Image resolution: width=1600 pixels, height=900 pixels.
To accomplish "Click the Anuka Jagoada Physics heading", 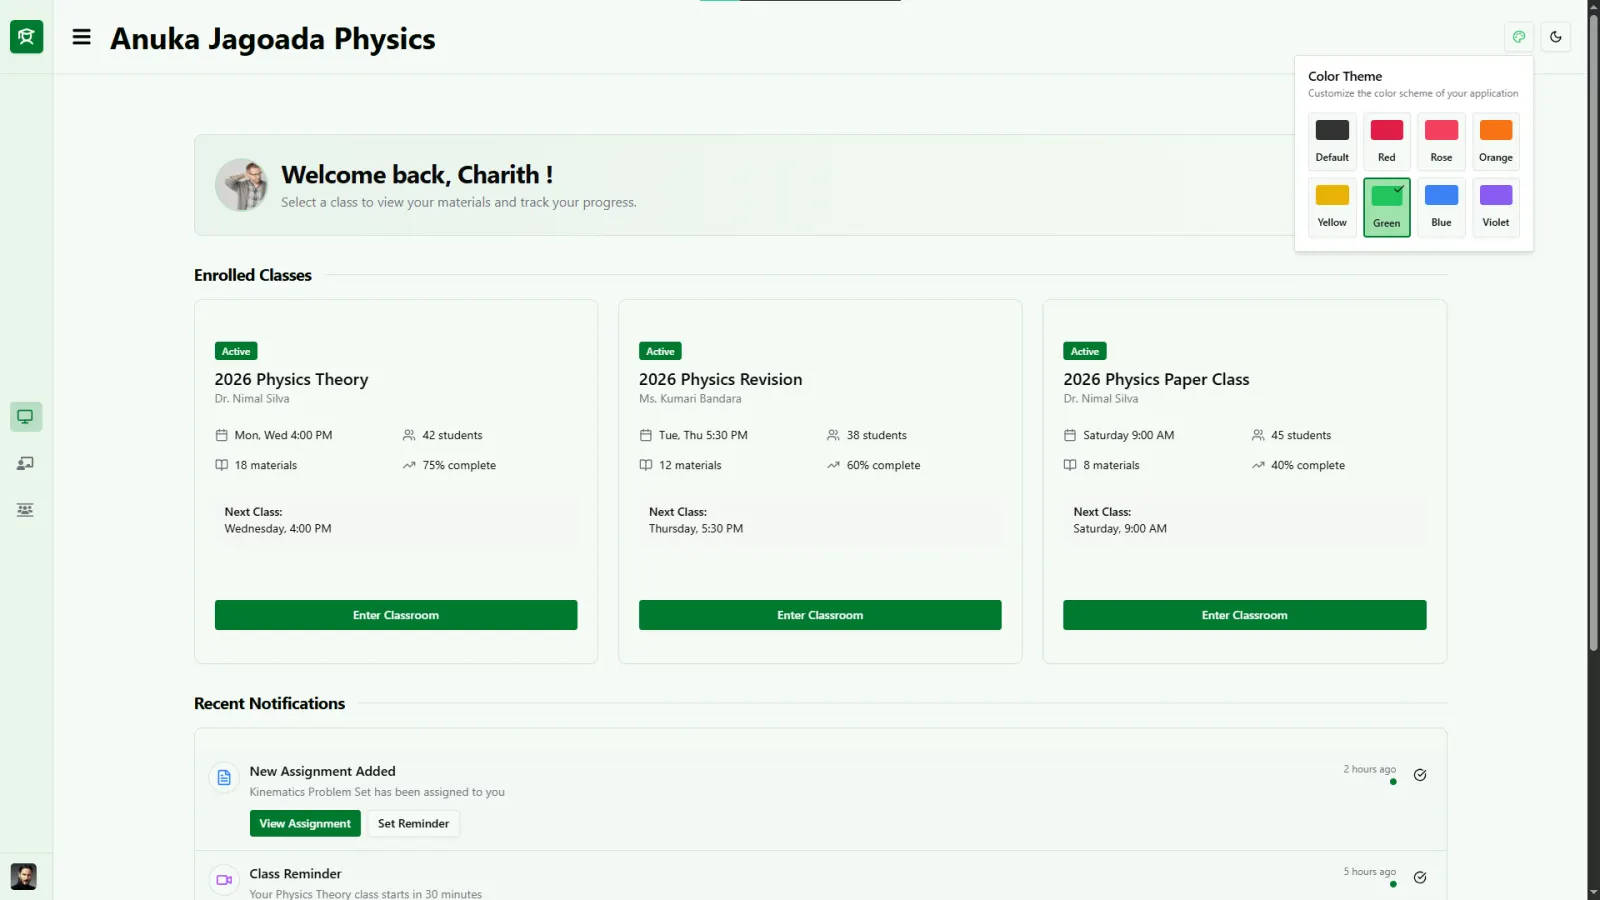I will [x=273, y=39].
